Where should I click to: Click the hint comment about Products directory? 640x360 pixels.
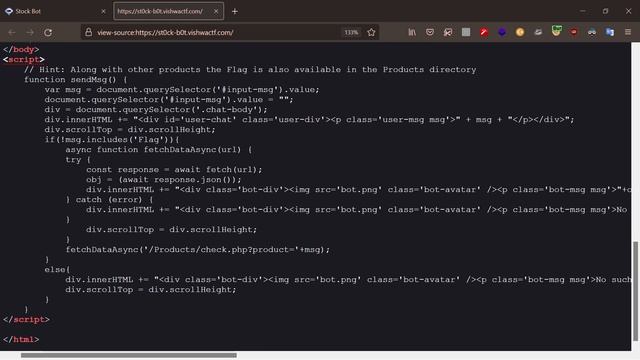click(250, 70)
